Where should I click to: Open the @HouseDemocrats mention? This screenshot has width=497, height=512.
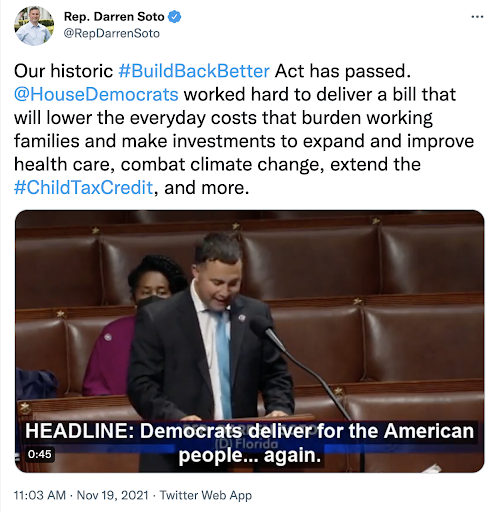coord(96,94)
